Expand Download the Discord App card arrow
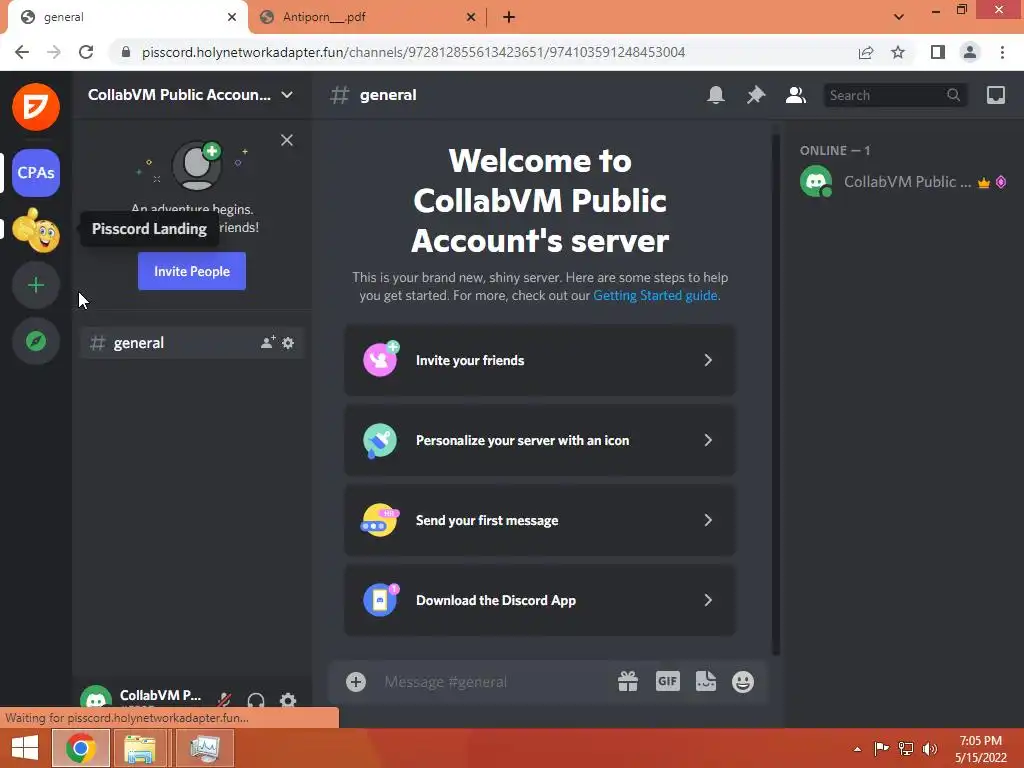The width and height of the screenshot is (1024, 768). point(708,600)
